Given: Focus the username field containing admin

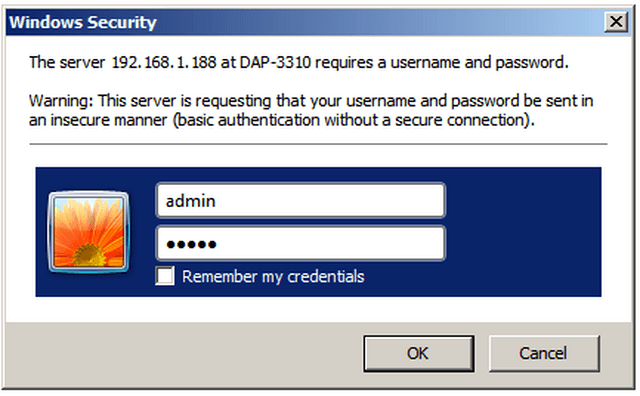Looking at the screenshot, I should click(x=301, y=200).
